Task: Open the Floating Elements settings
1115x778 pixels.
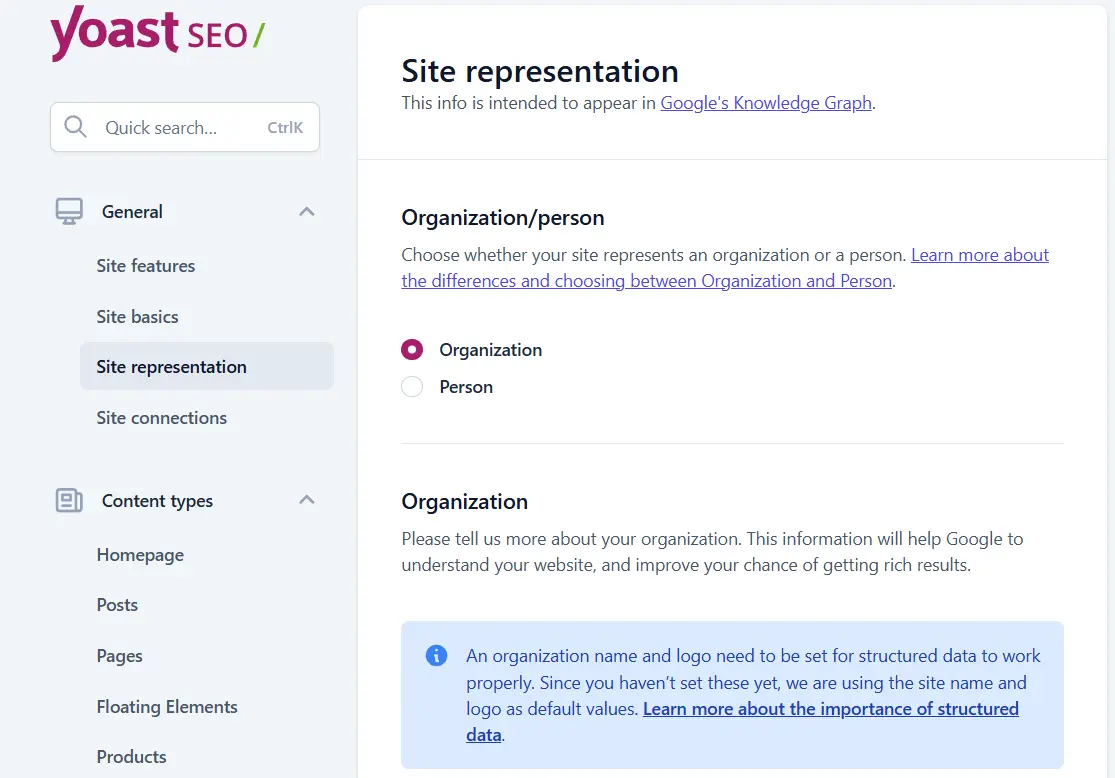Action: 167,706
